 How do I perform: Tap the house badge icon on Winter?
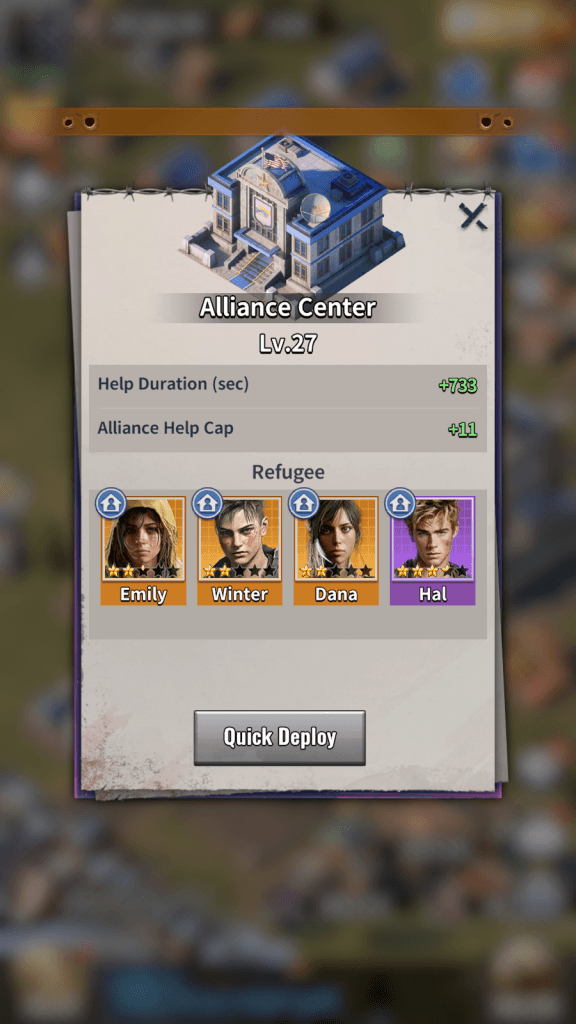(208, 504)
